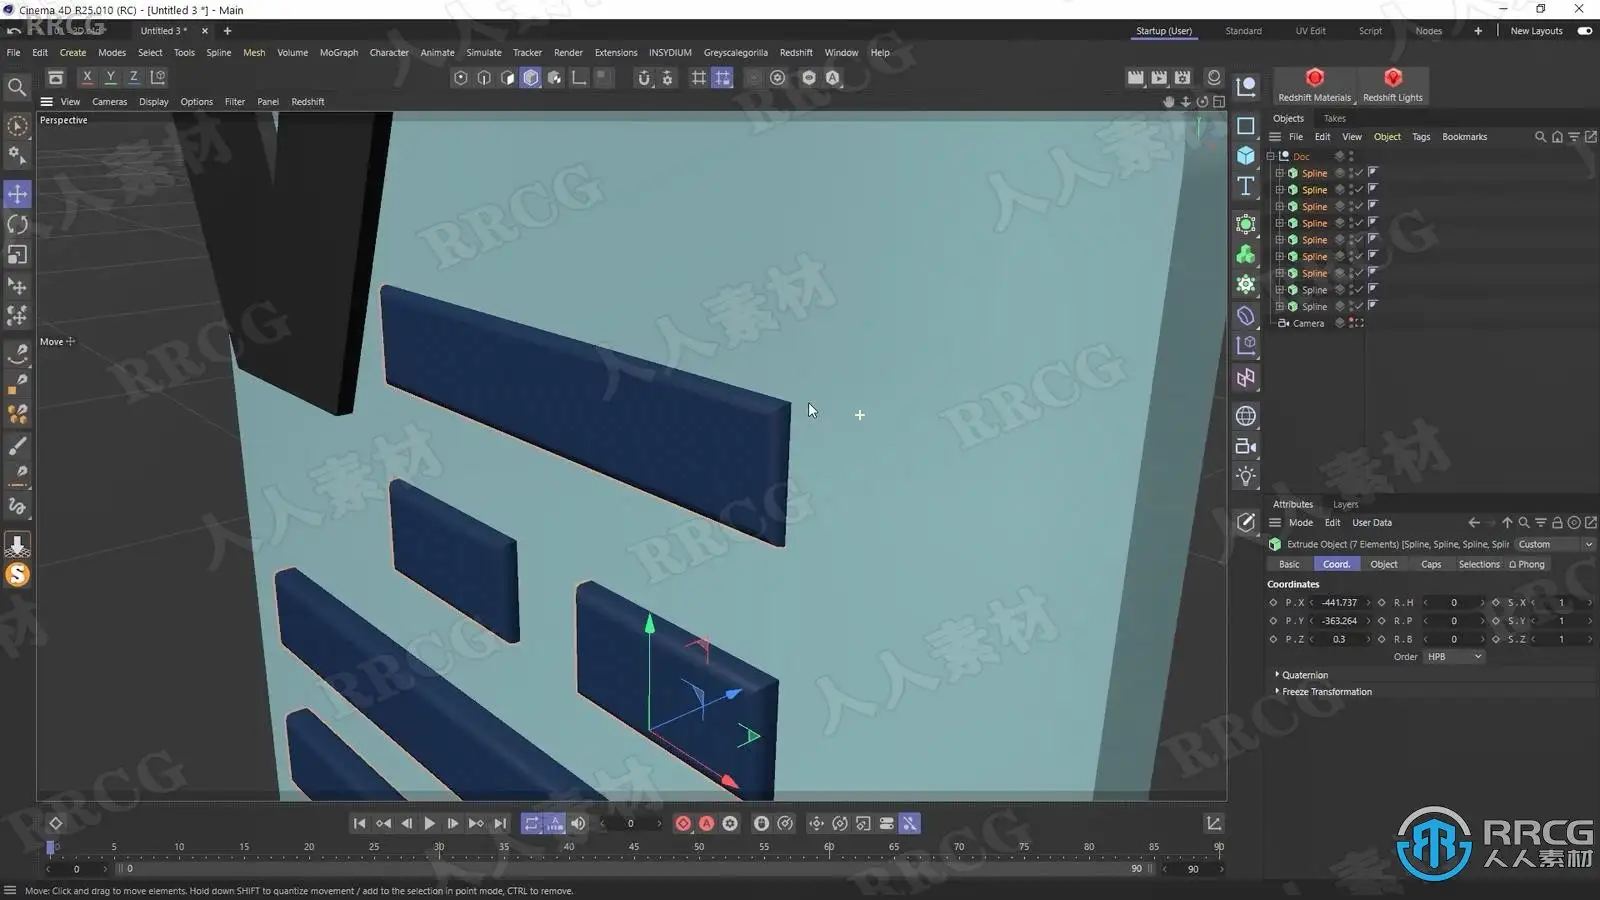The image size is (1600, 900).
Task: Switch to the Layers tab in Attributes panel
Action: pos(1345,505)
